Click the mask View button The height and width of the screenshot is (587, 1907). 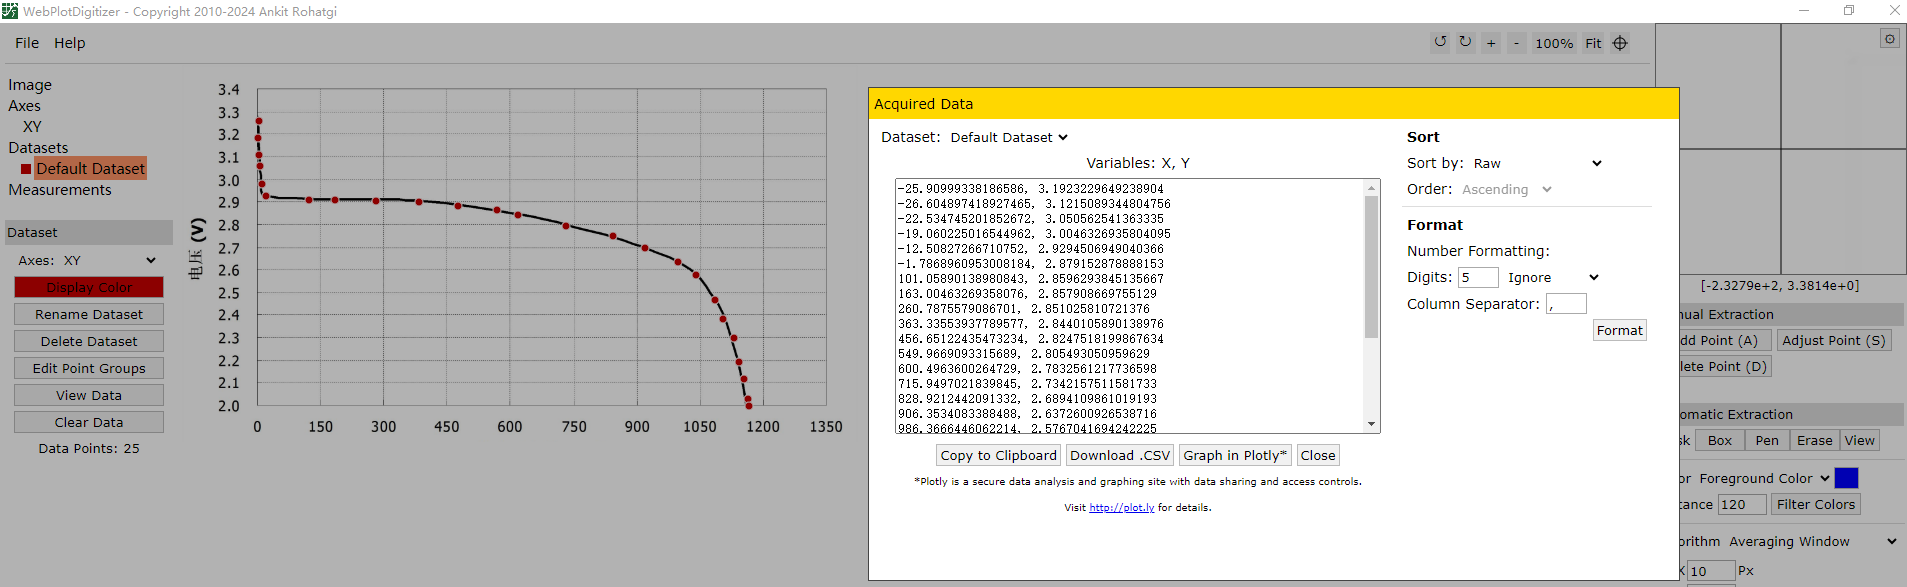(x=1859, y=440)
